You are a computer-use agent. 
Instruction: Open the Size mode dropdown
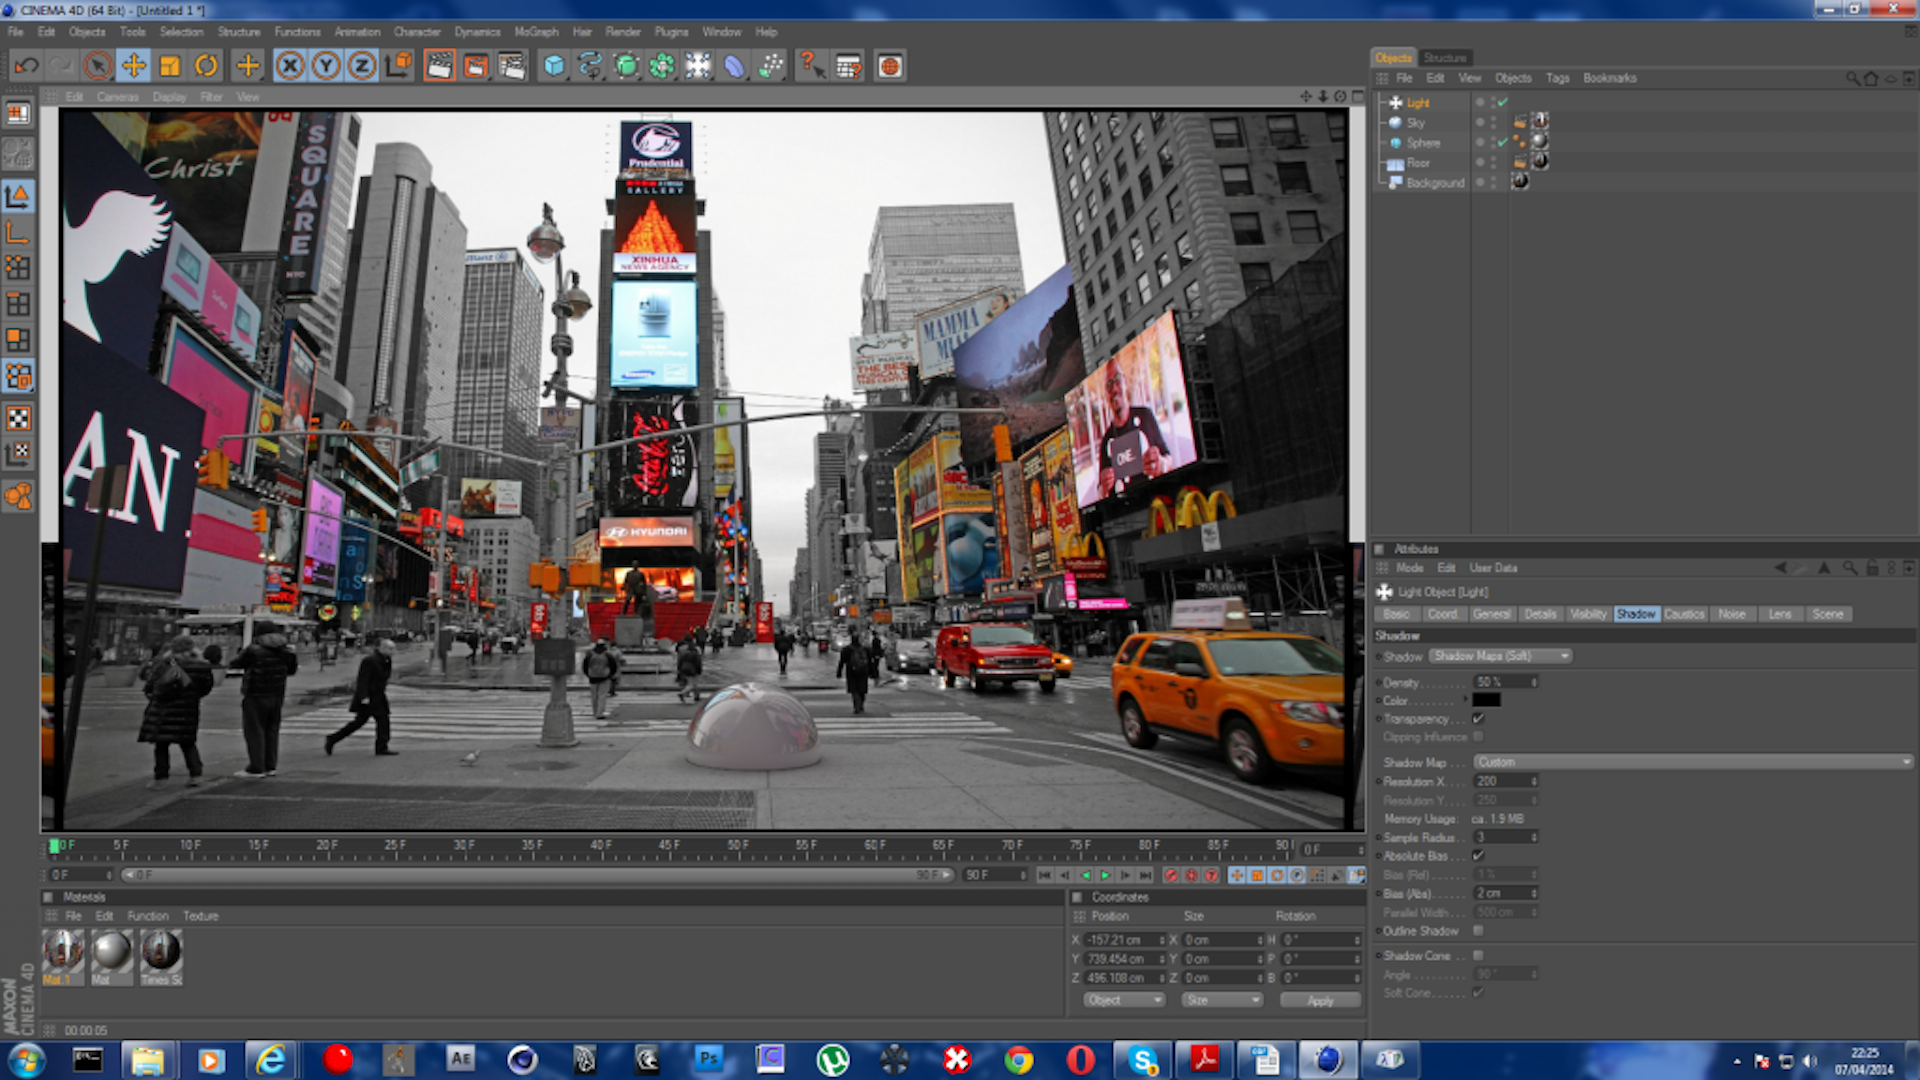1222,1000
